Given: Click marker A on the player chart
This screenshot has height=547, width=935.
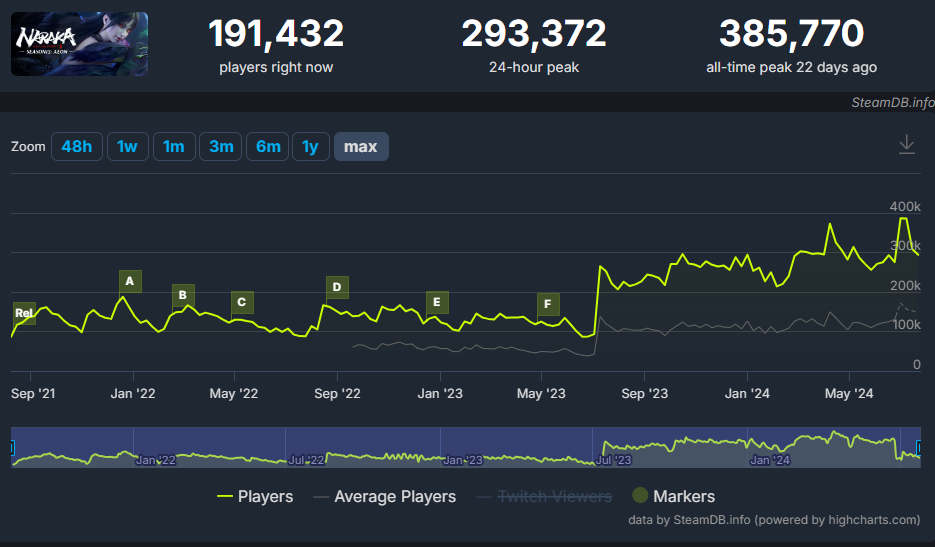Looking at the screenshot, I should tap(130, 281).
